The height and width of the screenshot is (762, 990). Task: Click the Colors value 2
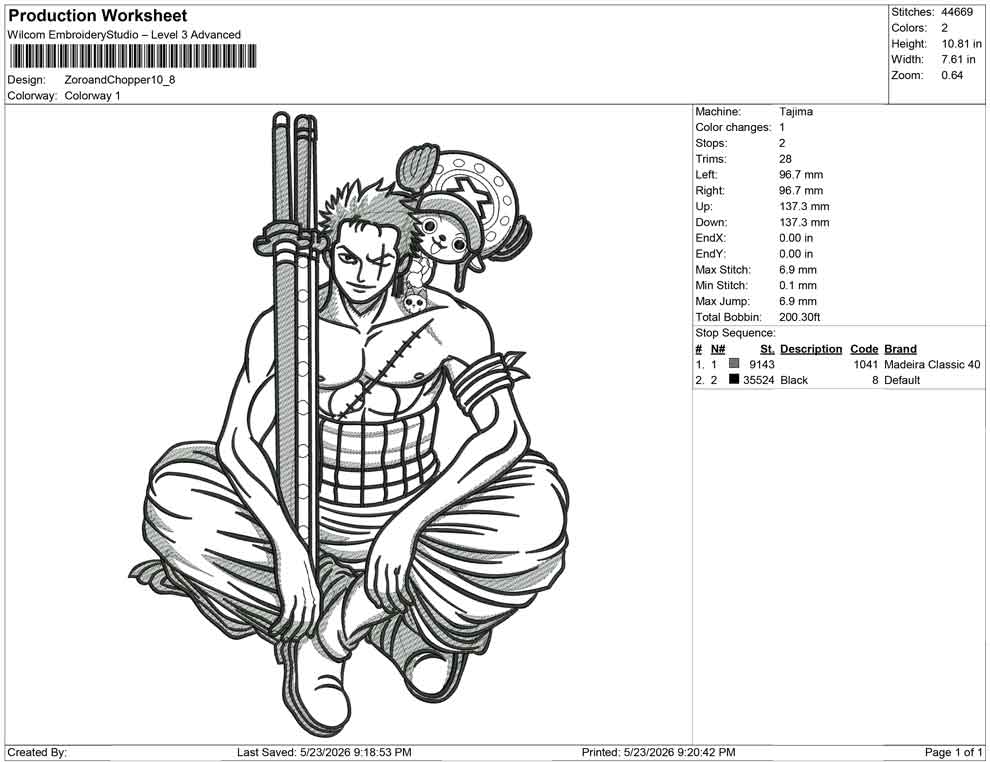(x=945, y=28)
